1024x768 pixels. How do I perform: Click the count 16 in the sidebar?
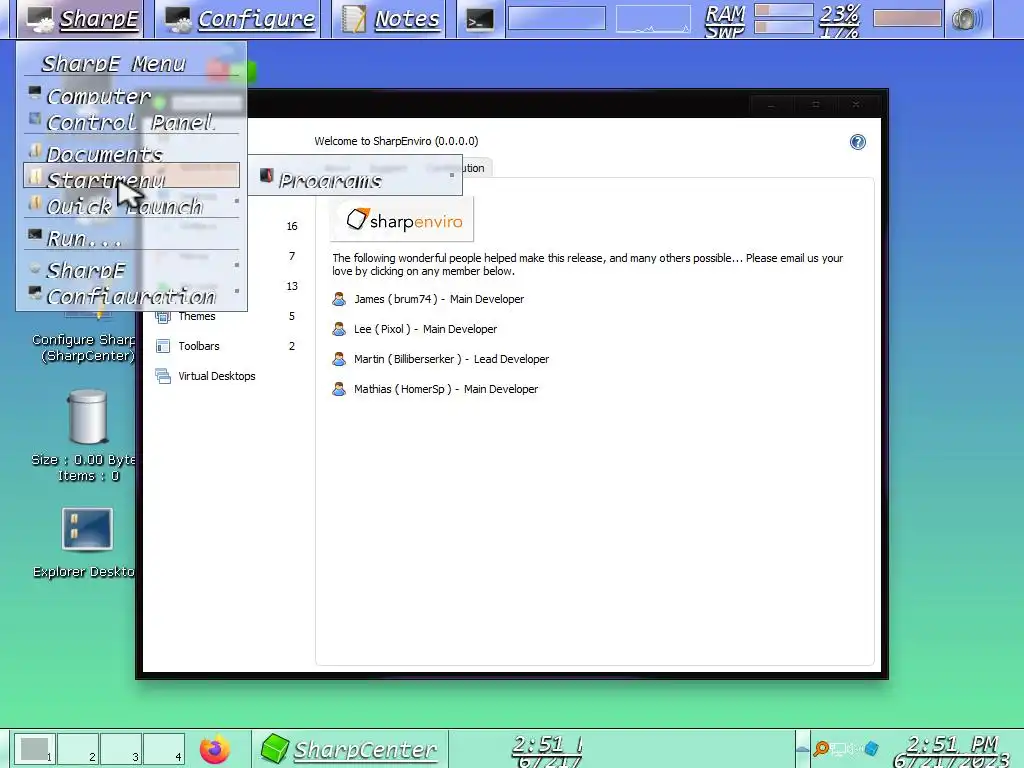tap(292, 227)
